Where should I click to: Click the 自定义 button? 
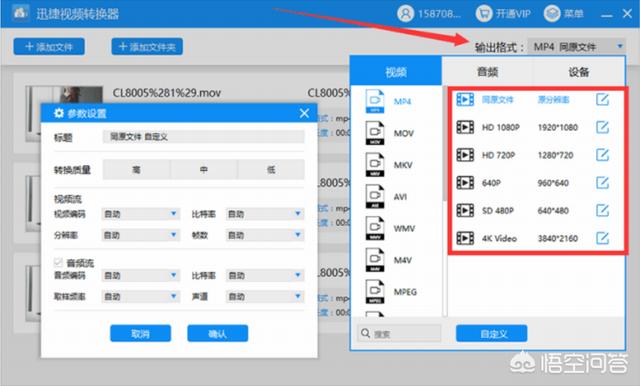coord(491,333)
